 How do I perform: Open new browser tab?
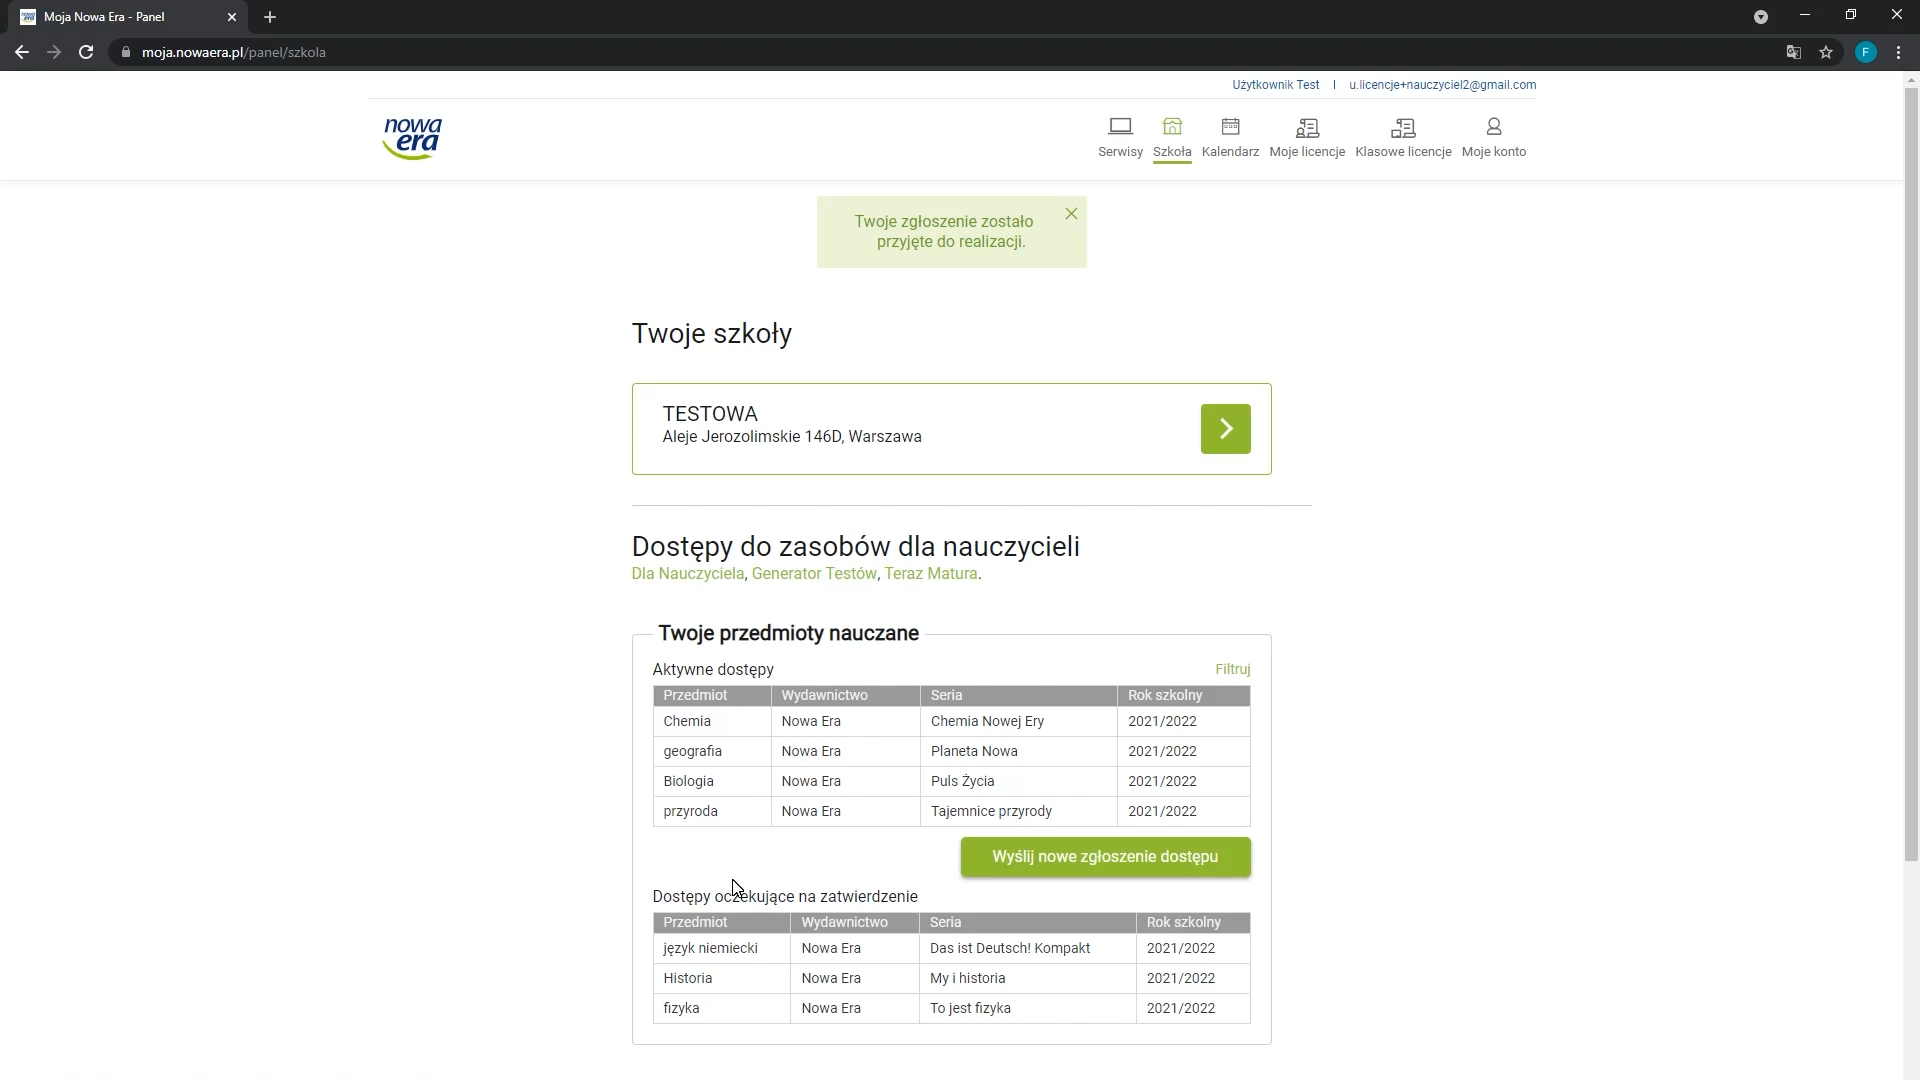270,17
